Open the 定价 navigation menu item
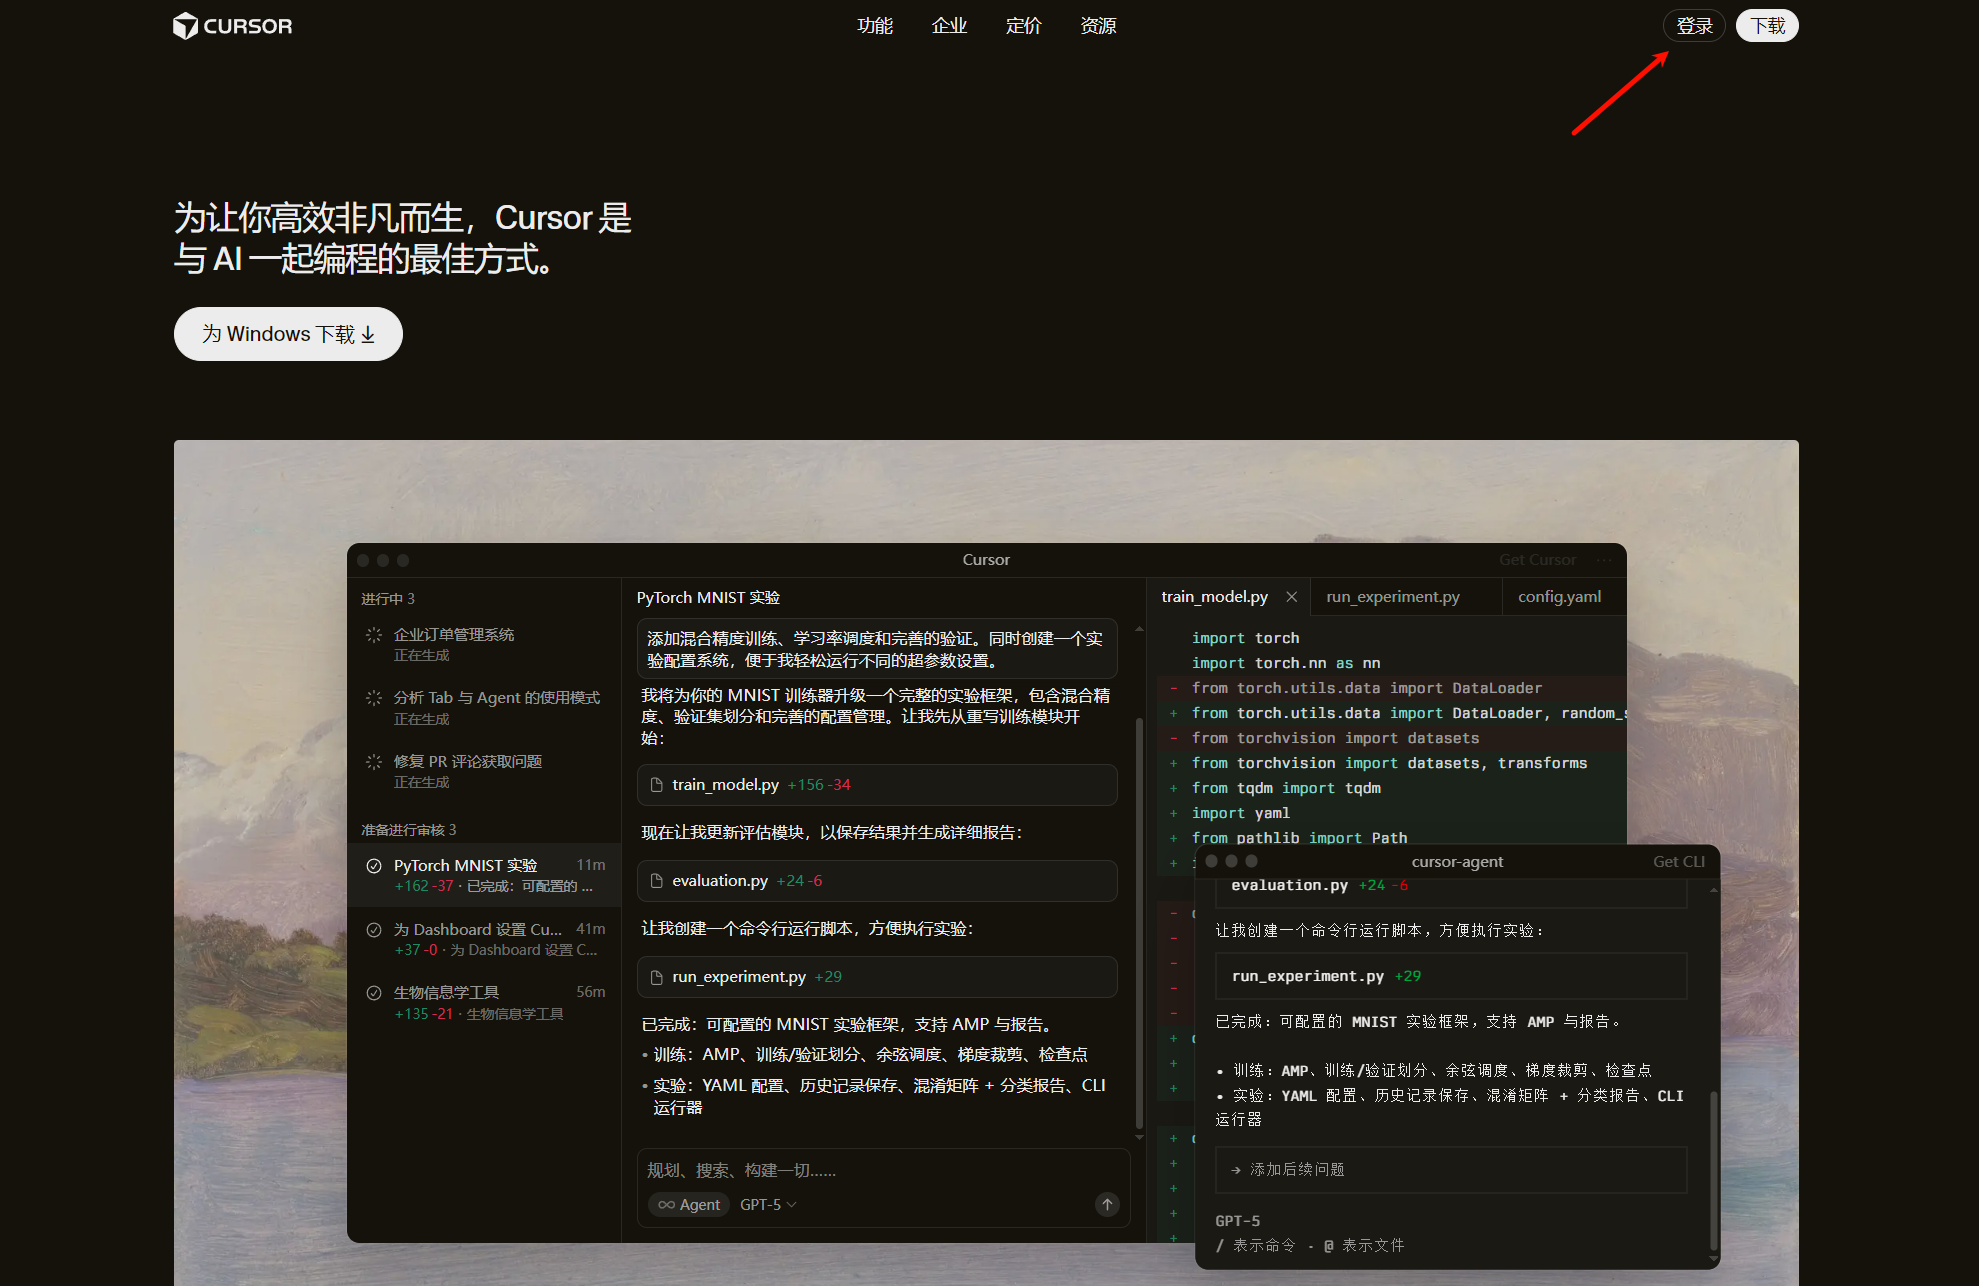This screenshot has width=1979, height=1286. 1022,25
